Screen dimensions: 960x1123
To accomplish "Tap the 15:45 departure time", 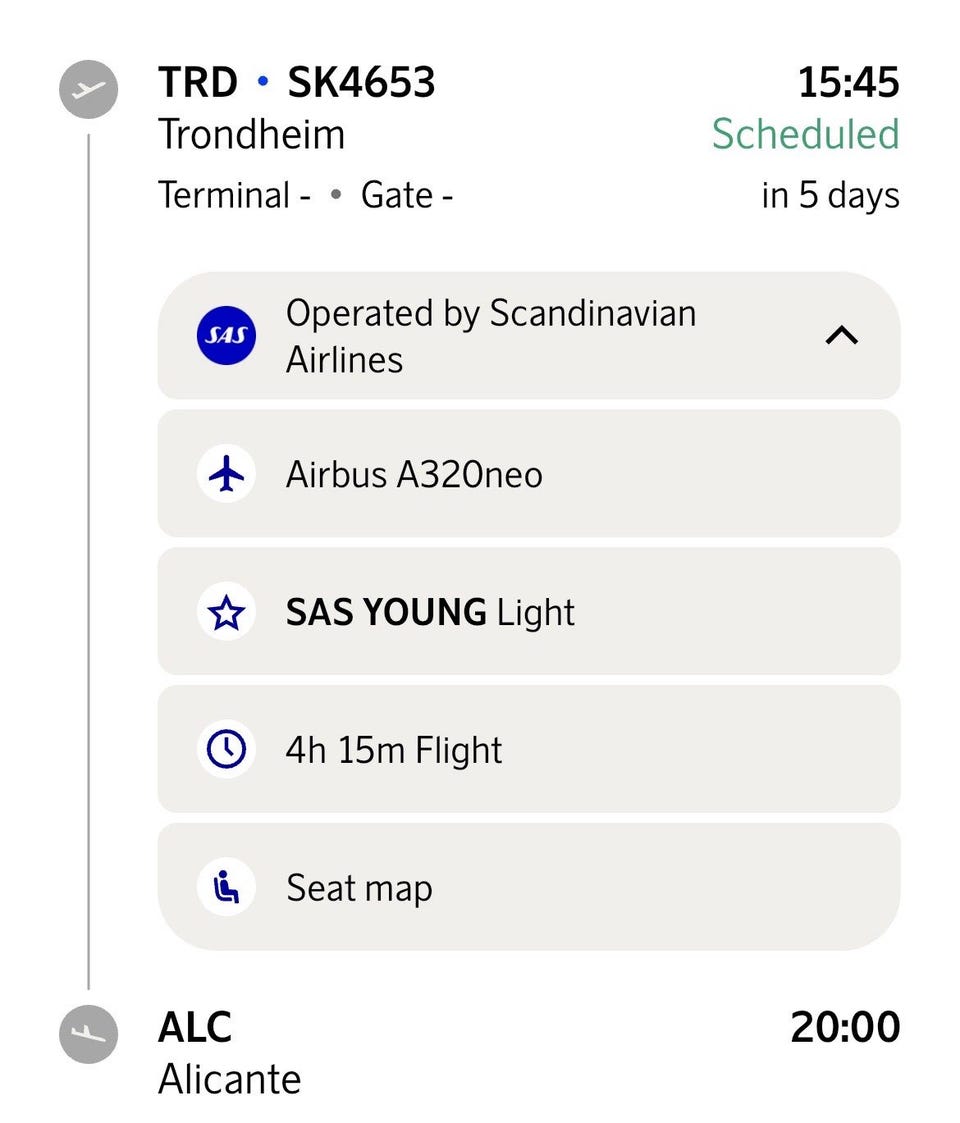I will pyautogui.click(x=848, y=82).
